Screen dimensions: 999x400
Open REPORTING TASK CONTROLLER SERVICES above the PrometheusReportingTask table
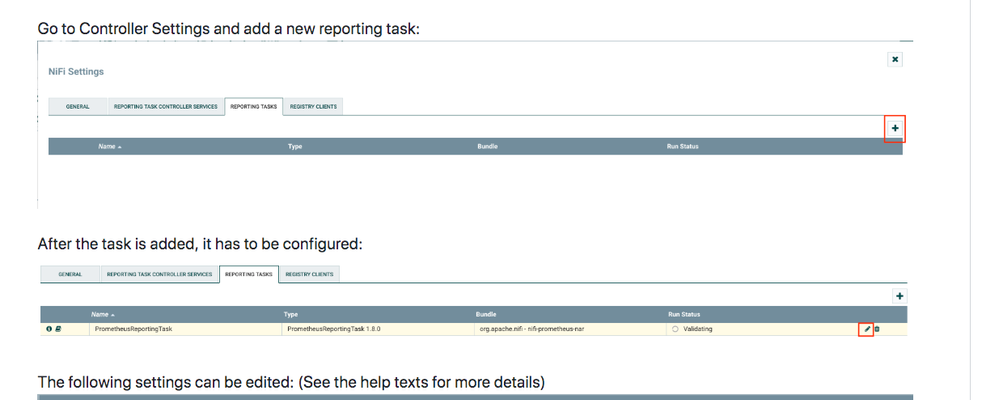pos(159,274)
